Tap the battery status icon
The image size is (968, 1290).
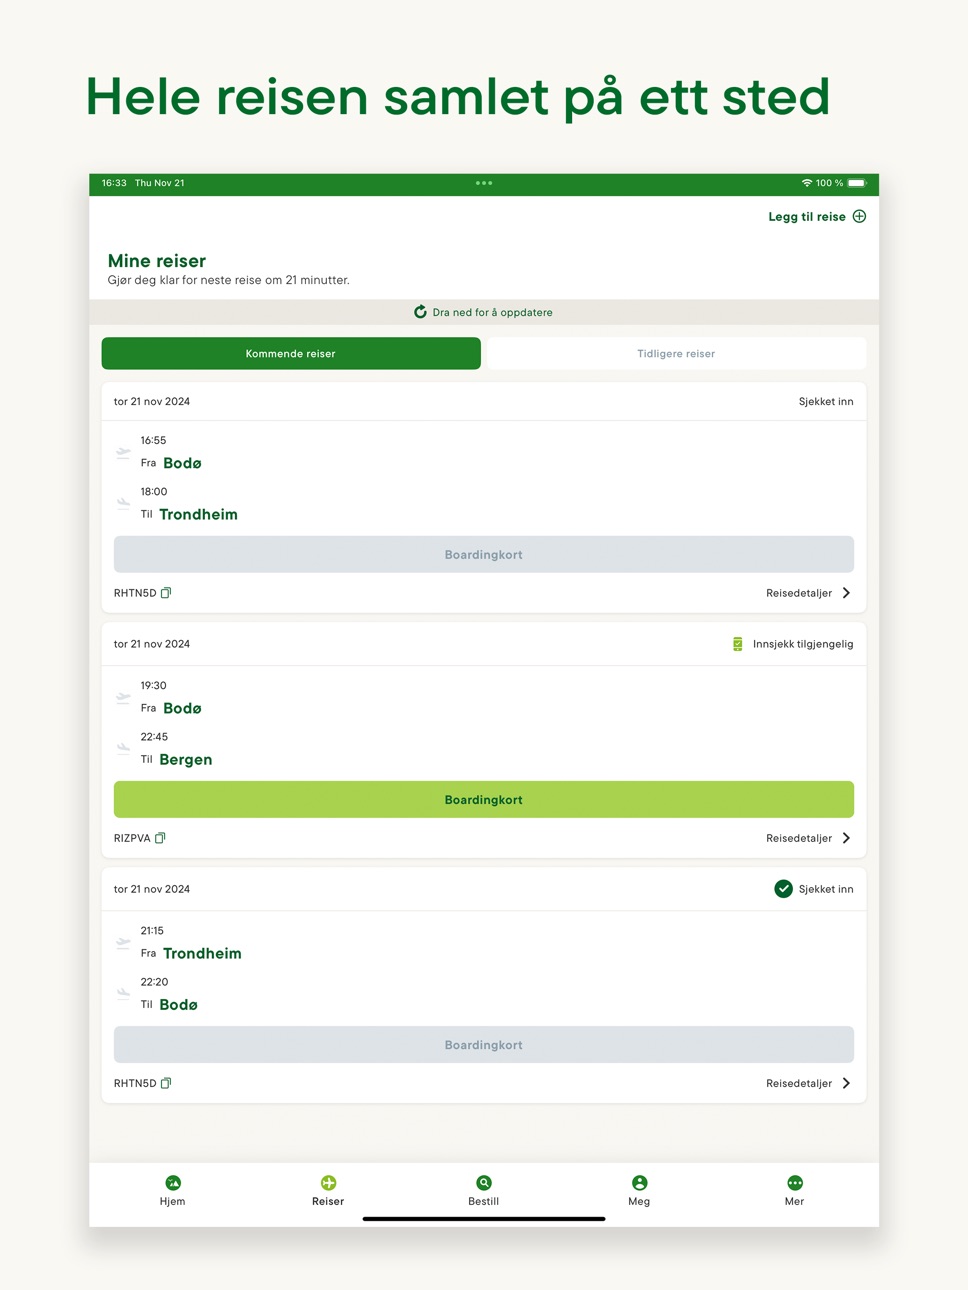tap(857, 183)
